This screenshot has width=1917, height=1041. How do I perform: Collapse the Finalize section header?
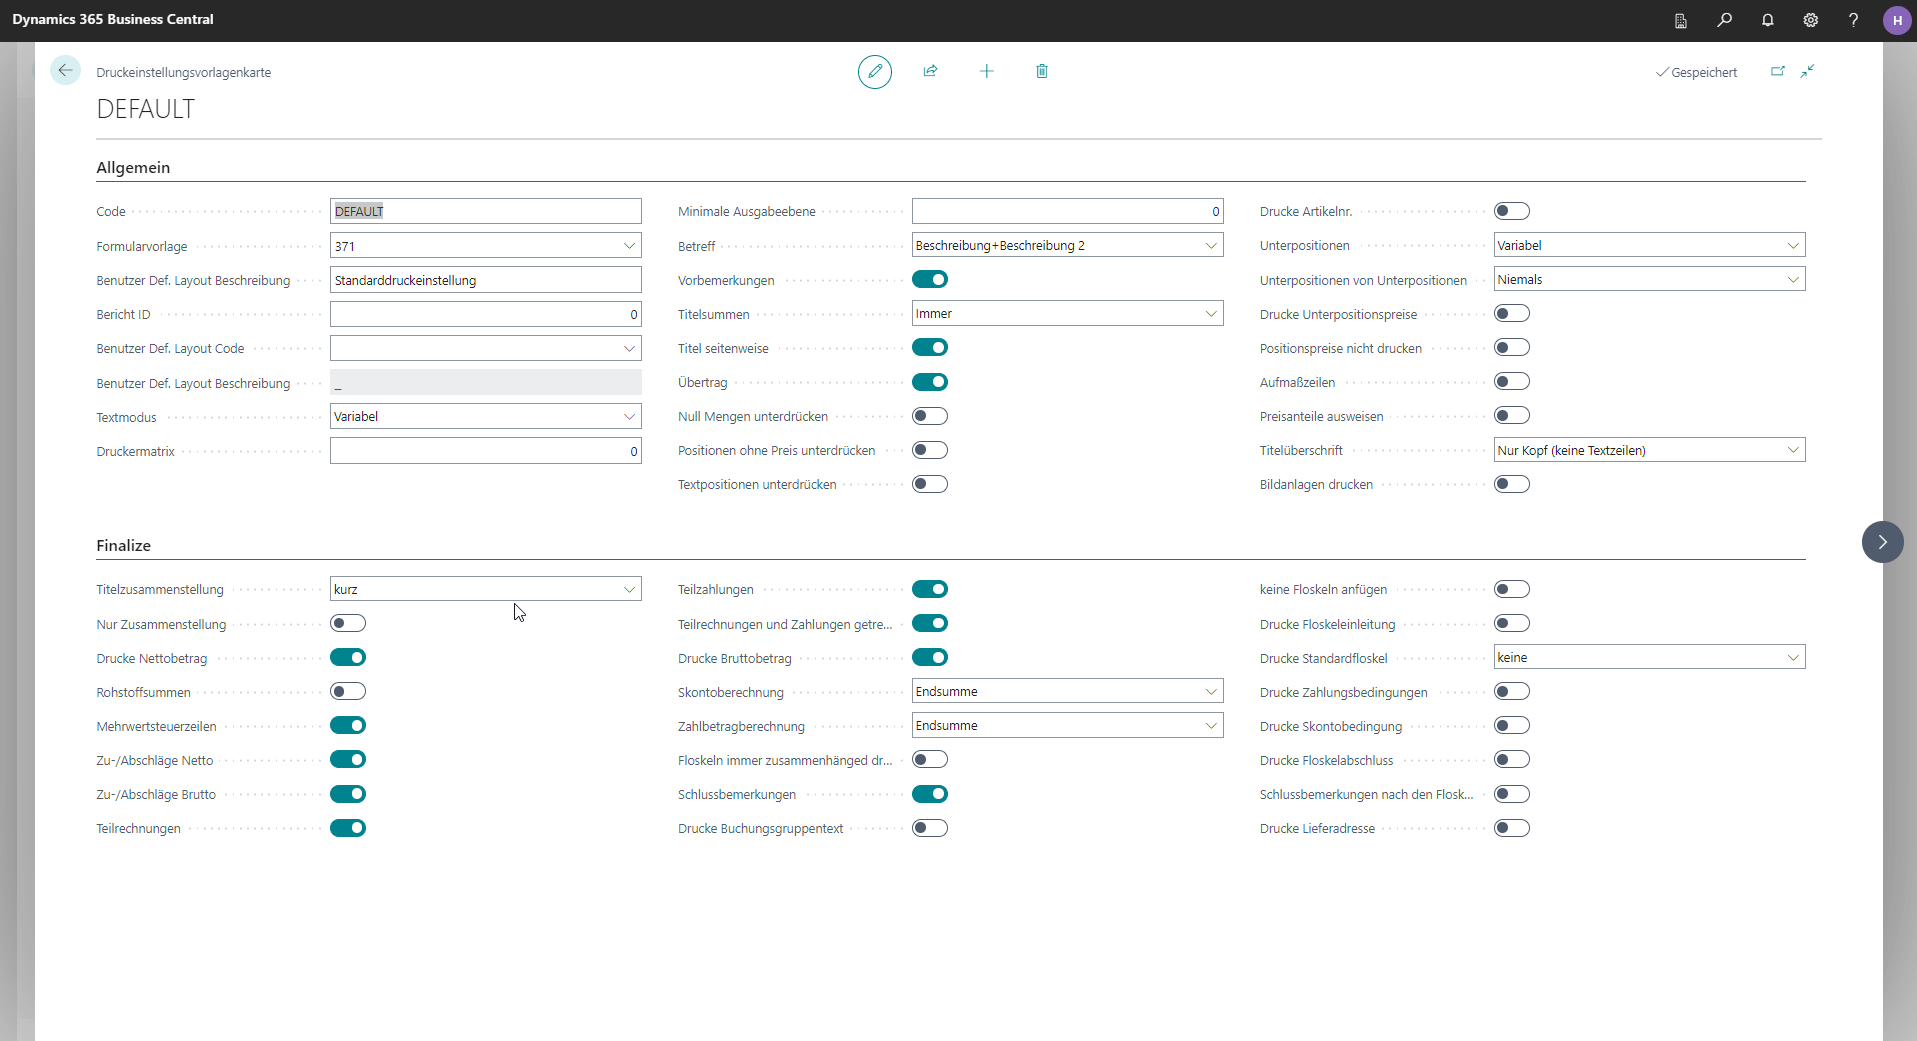click(123, 546)
